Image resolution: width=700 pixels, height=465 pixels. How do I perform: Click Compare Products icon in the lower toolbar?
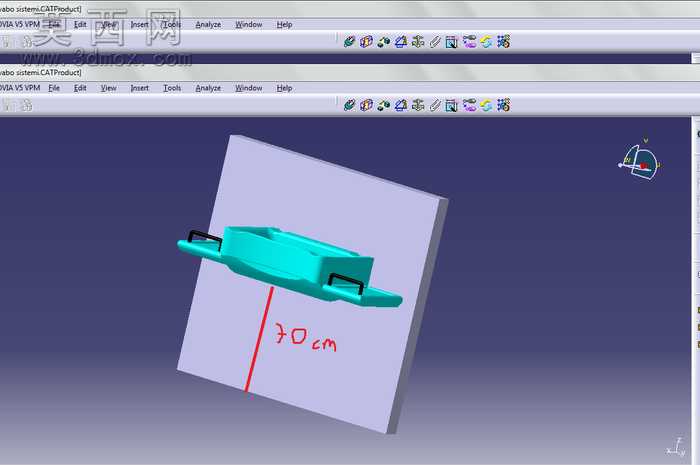[x=401, y=105]
